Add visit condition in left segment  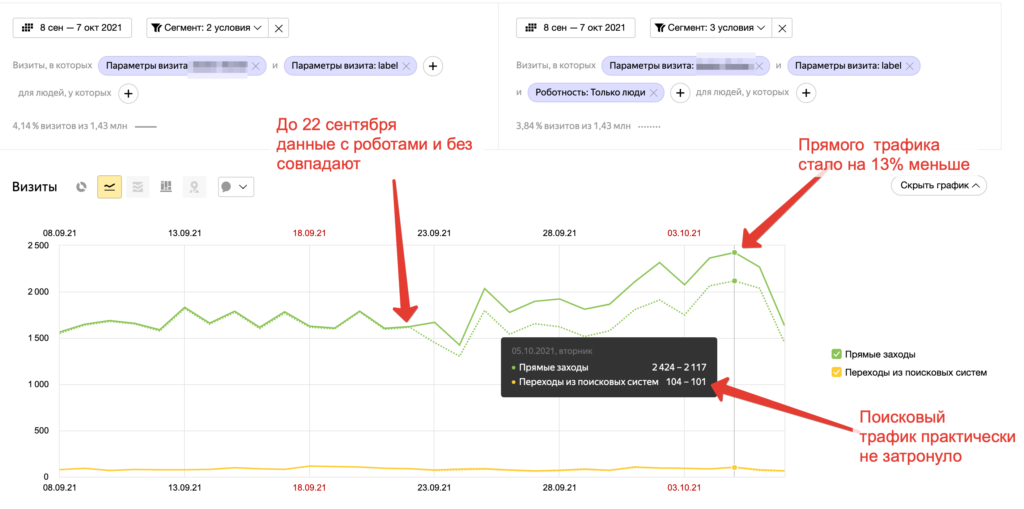pos(432,66)
